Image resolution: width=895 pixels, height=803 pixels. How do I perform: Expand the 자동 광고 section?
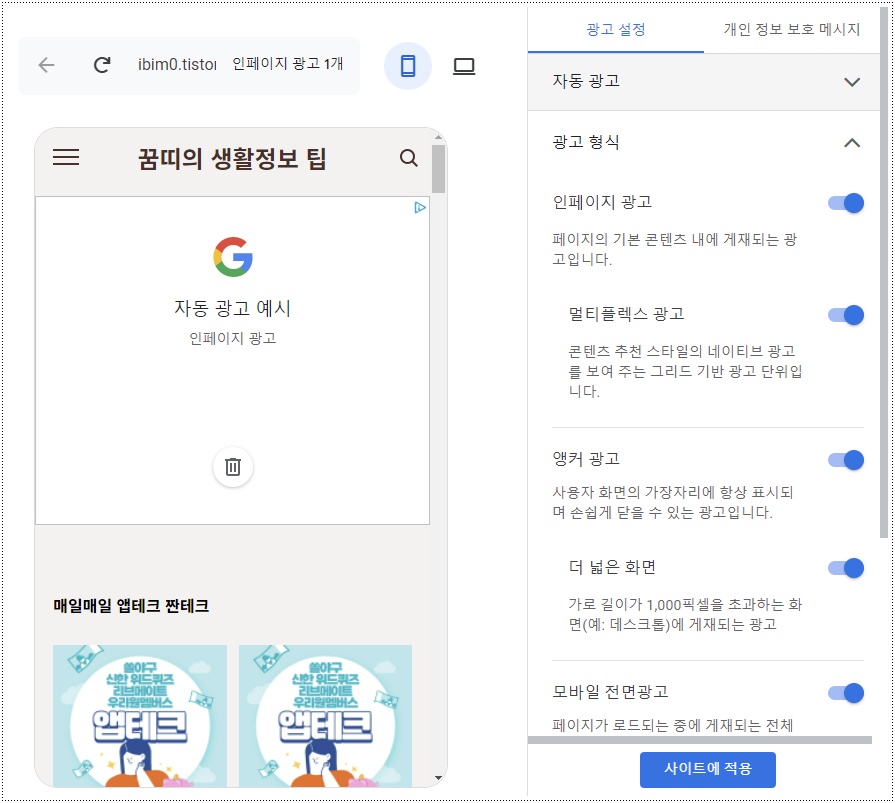click(x=703, y=82)
